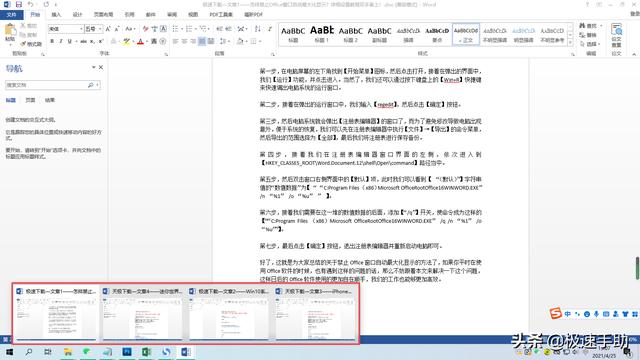This screenshot has height=360, width=640.
Task: Switch to the Page Layout tab
Action: [x=103, y=15]
